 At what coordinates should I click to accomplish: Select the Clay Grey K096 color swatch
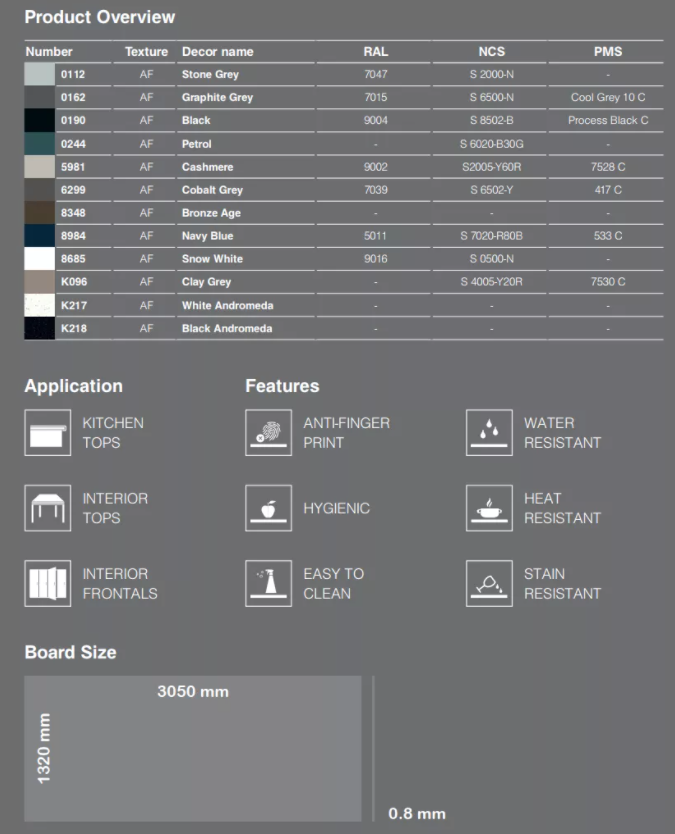point(39,282)
